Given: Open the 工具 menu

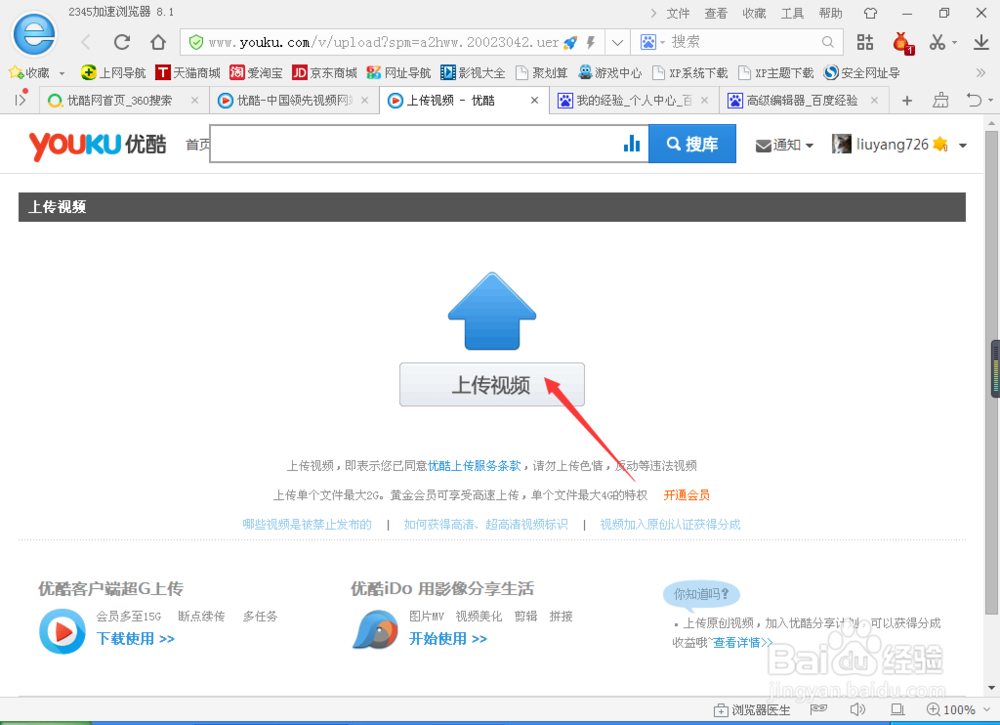Looking at the screenshot, I should coord(792,13).
